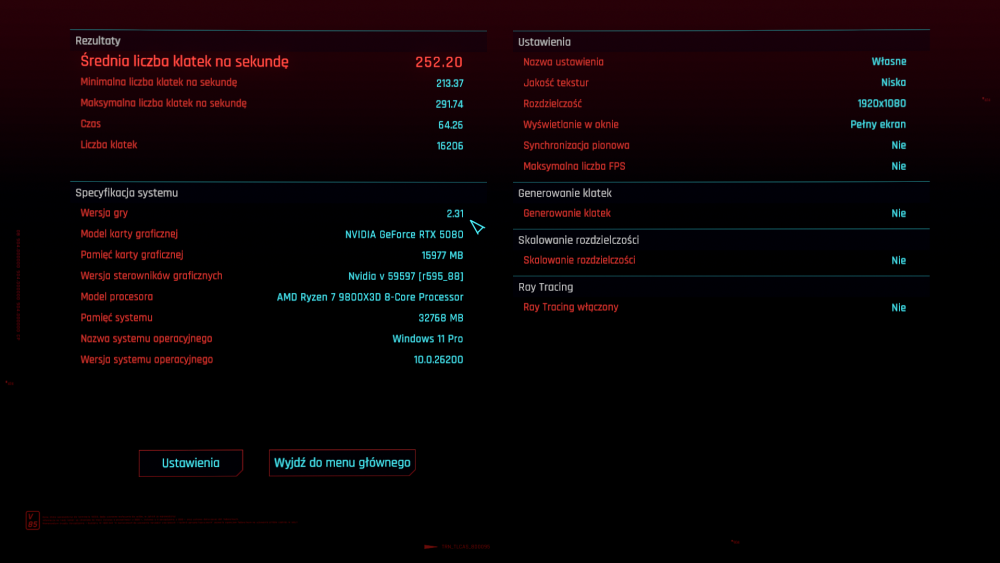Click the Ustawienia section header on the right
Viewport: 1000px width, 563px height.
pos(544,42)
